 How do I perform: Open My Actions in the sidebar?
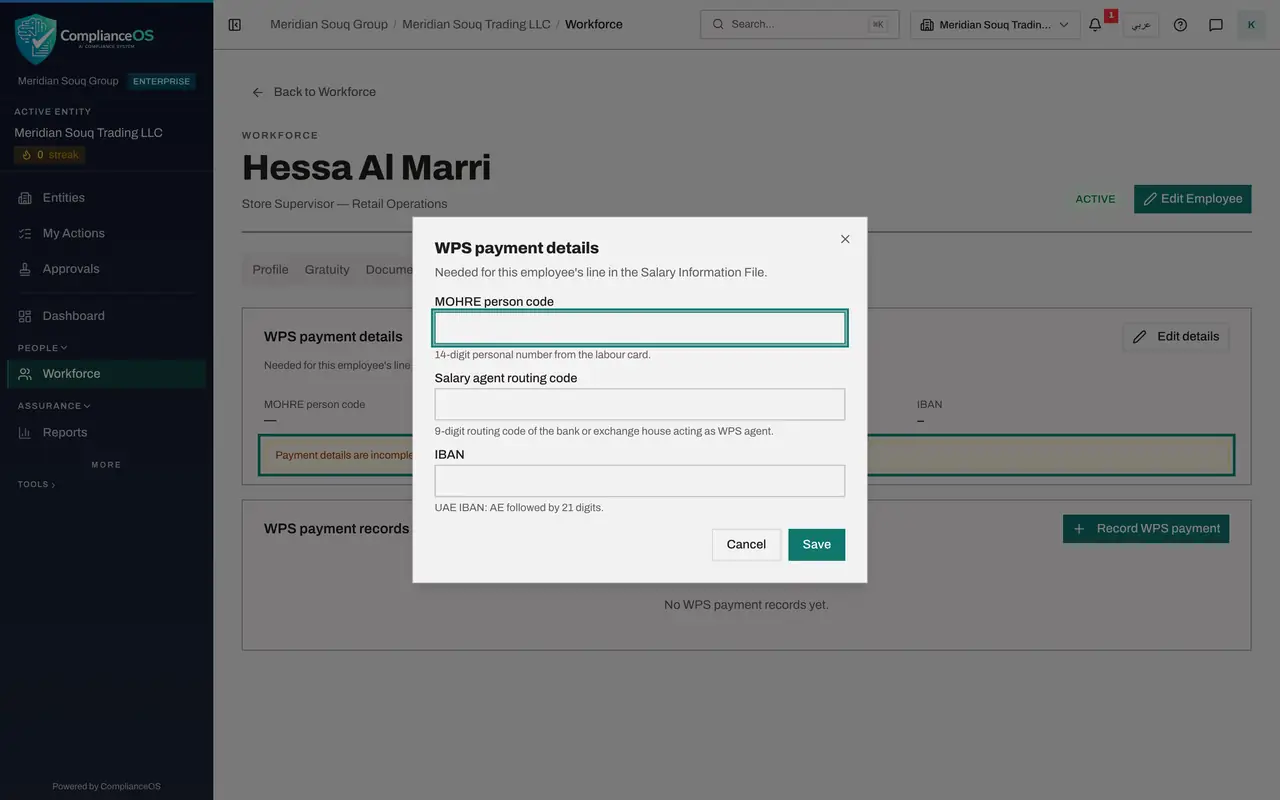pyautogui.click(x=106, y=233)
